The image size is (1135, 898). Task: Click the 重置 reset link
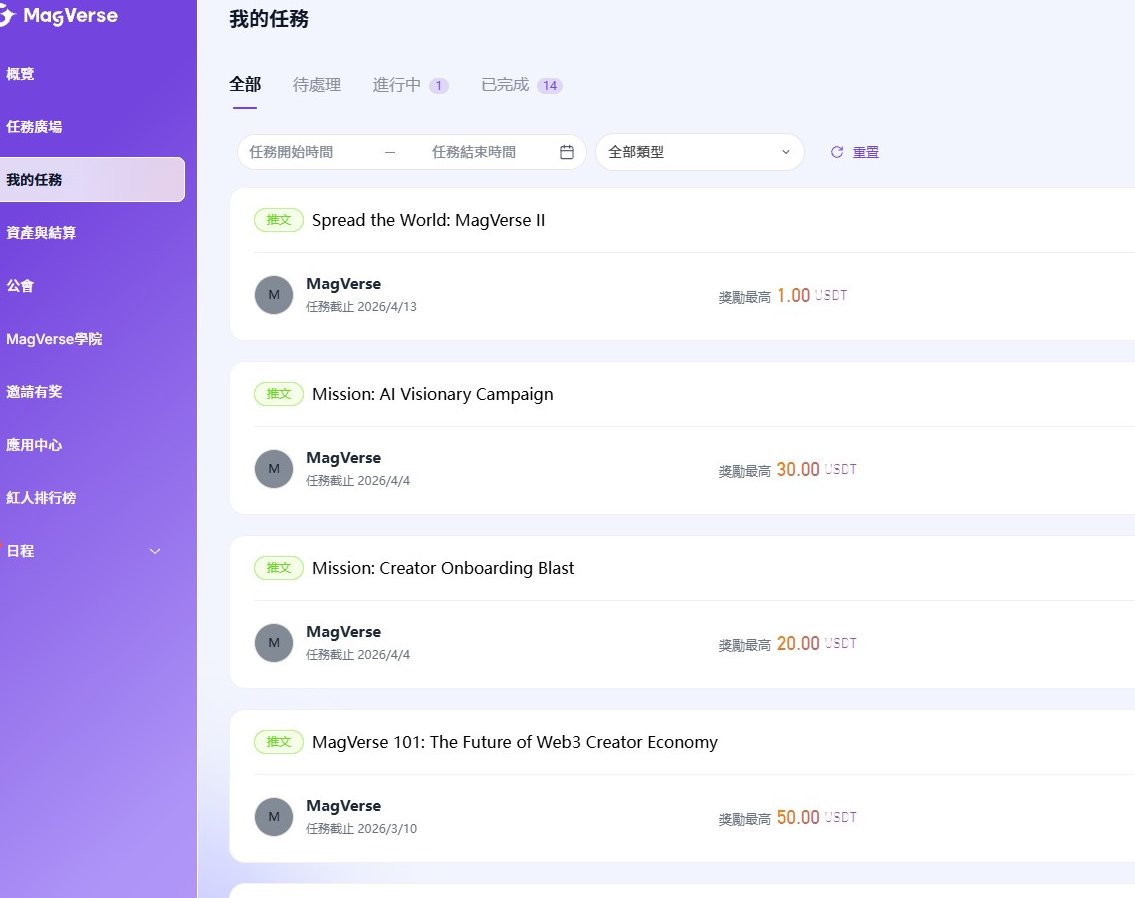point(866,152)
